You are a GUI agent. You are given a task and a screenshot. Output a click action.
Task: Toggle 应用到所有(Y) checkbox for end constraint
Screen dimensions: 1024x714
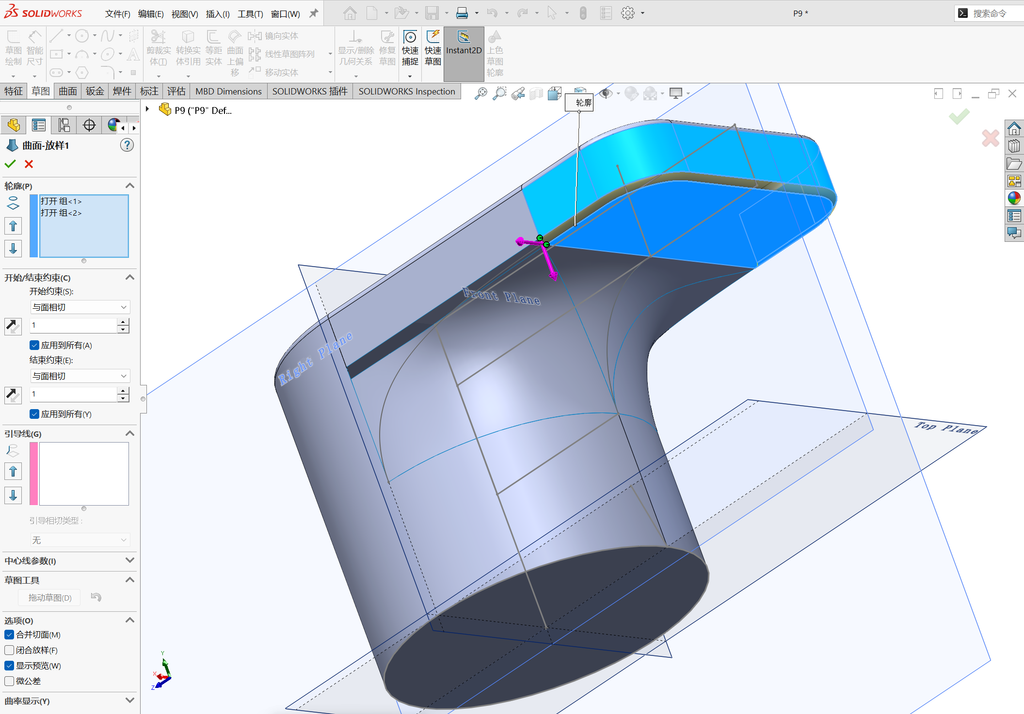click(x=35, y=414)
